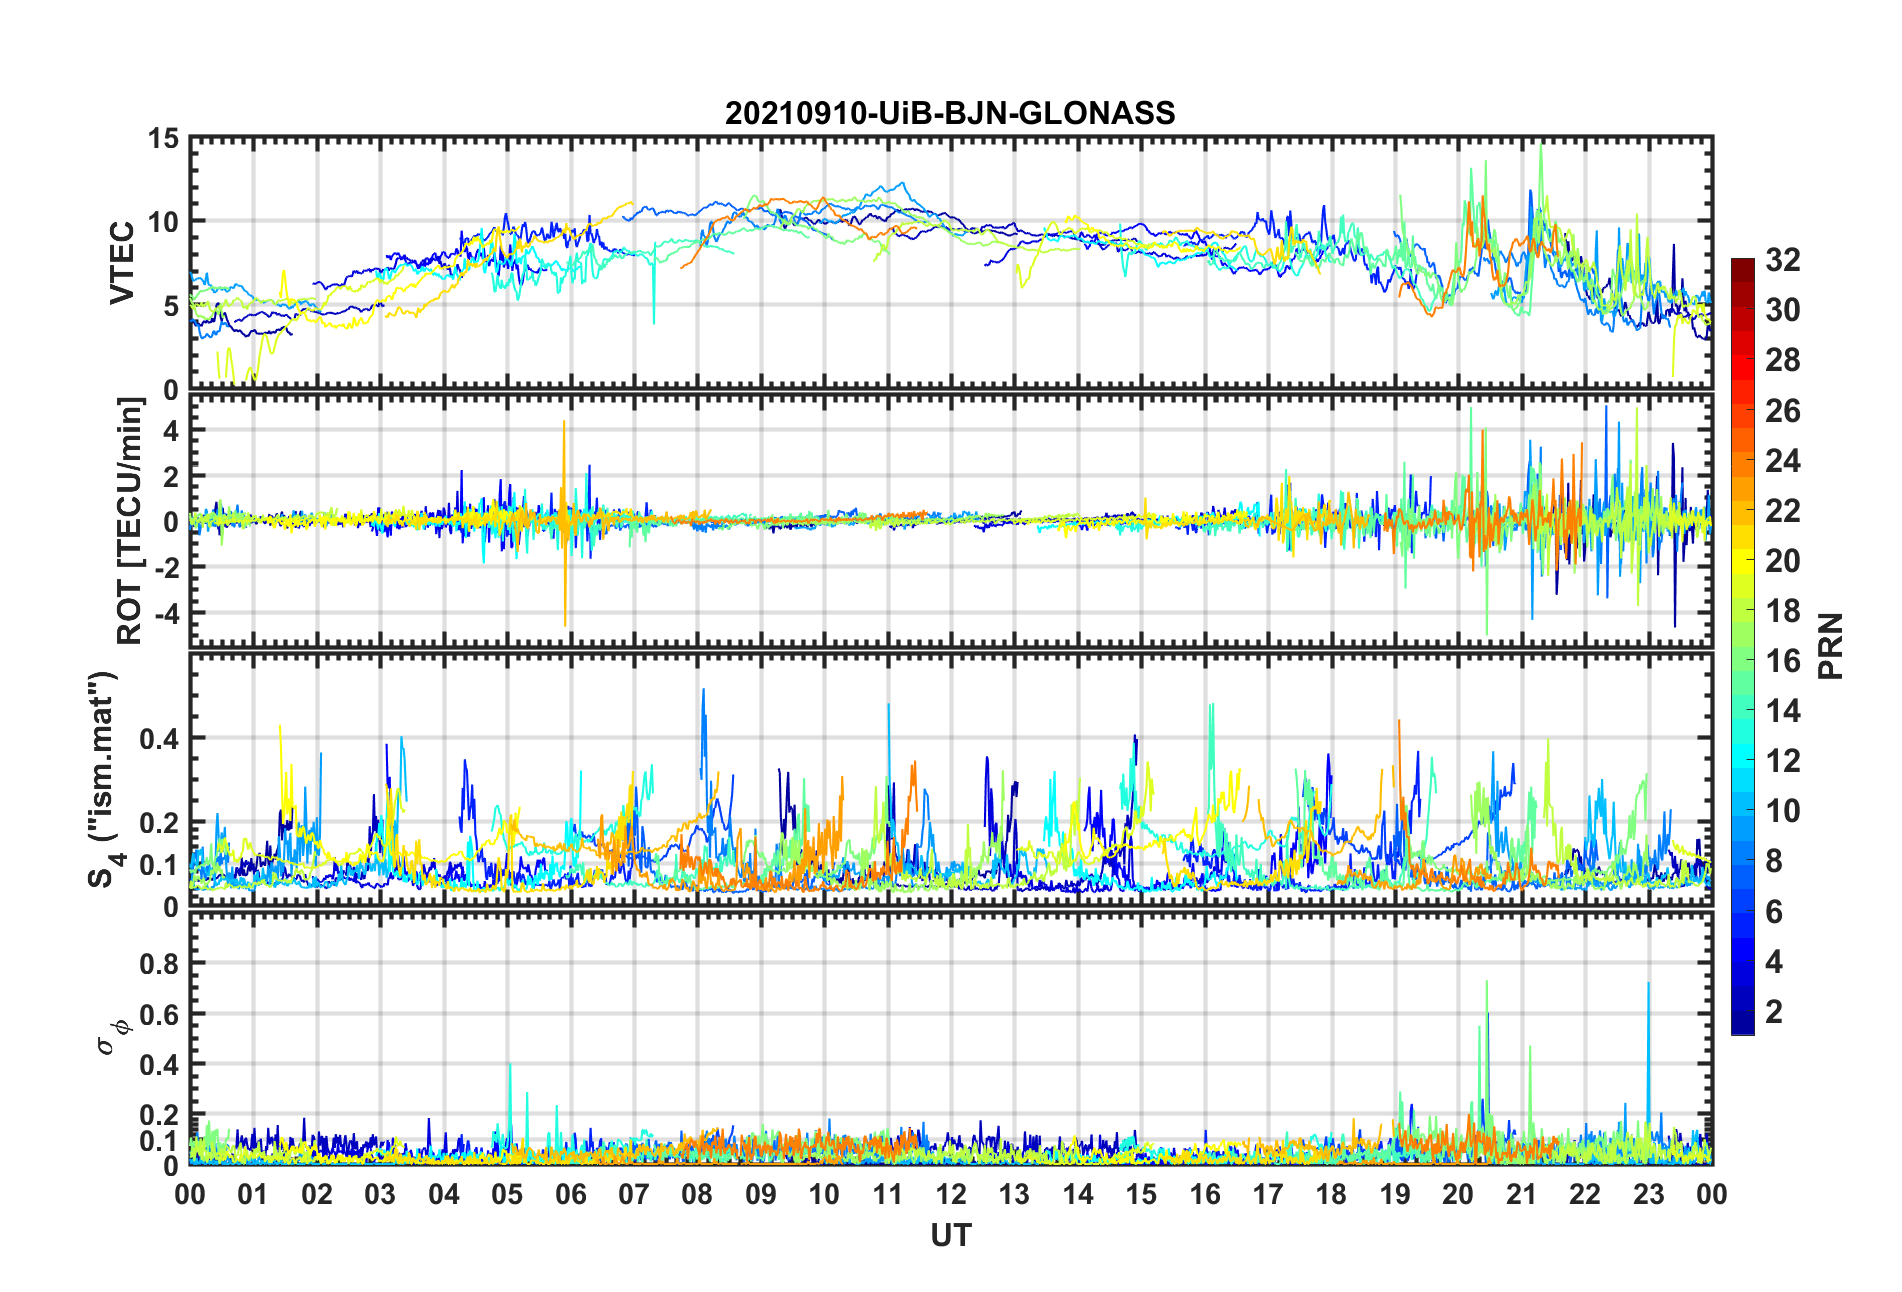Select the UT x-axis label
This screenshot has width=1902, height=1292.
(x=951, y=1236)
